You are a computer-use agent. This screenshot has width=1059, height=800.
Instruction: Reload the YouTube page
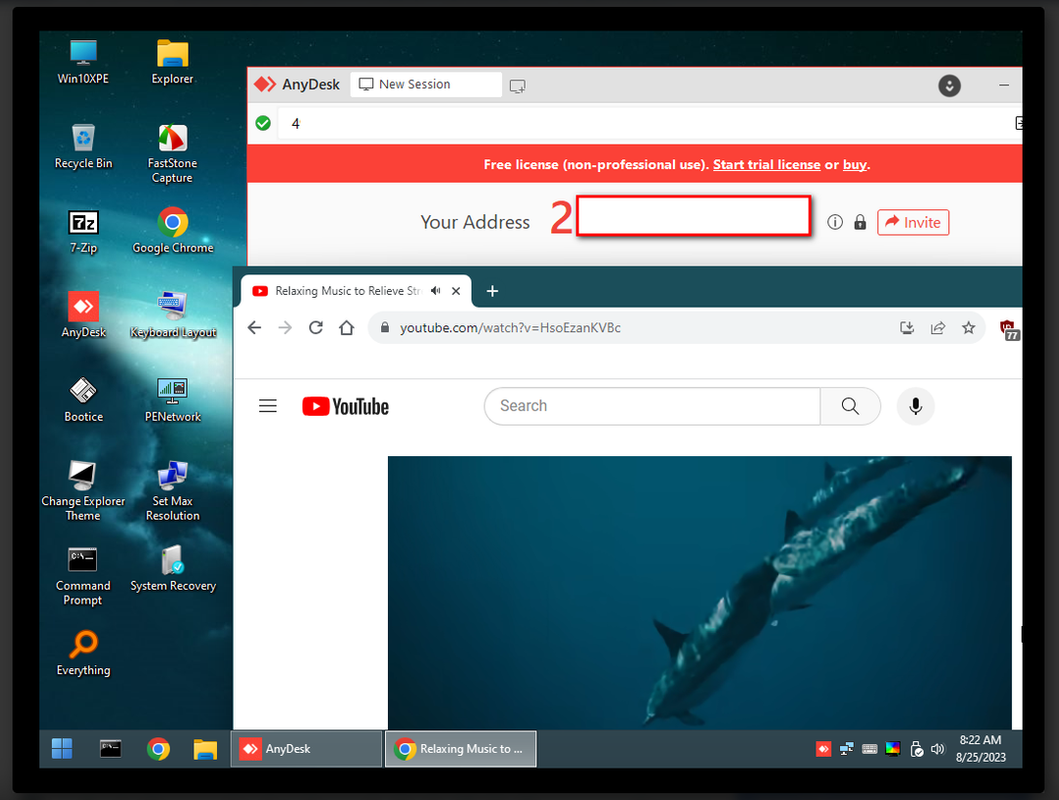pyautogui.click(x=315, y=327)
